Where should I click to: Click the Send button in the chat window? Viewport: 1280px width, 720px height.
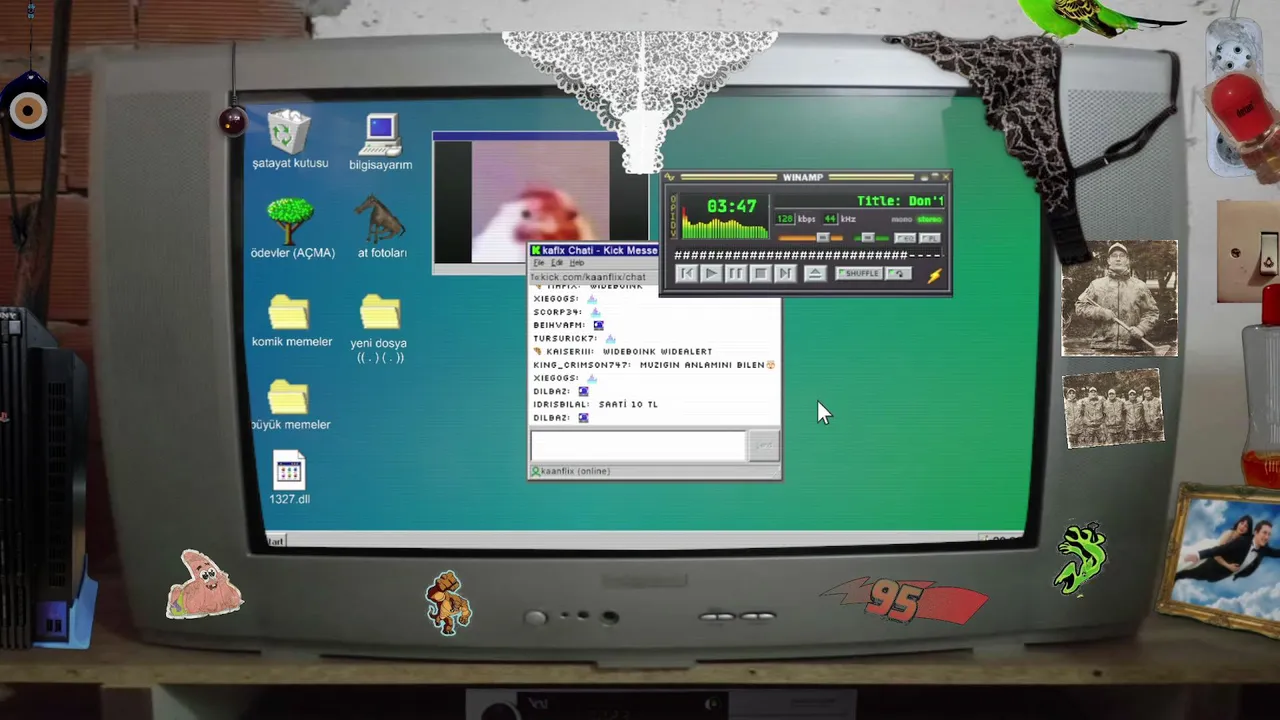coord(764,446)
